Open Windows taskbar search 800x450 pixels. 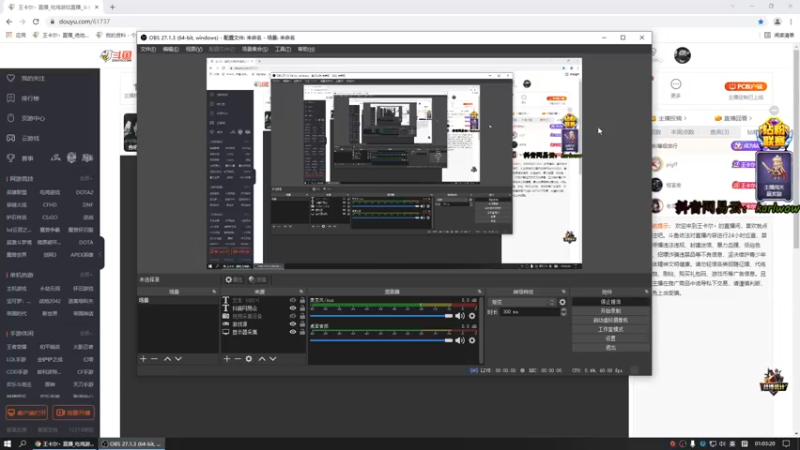click(22, 444)
